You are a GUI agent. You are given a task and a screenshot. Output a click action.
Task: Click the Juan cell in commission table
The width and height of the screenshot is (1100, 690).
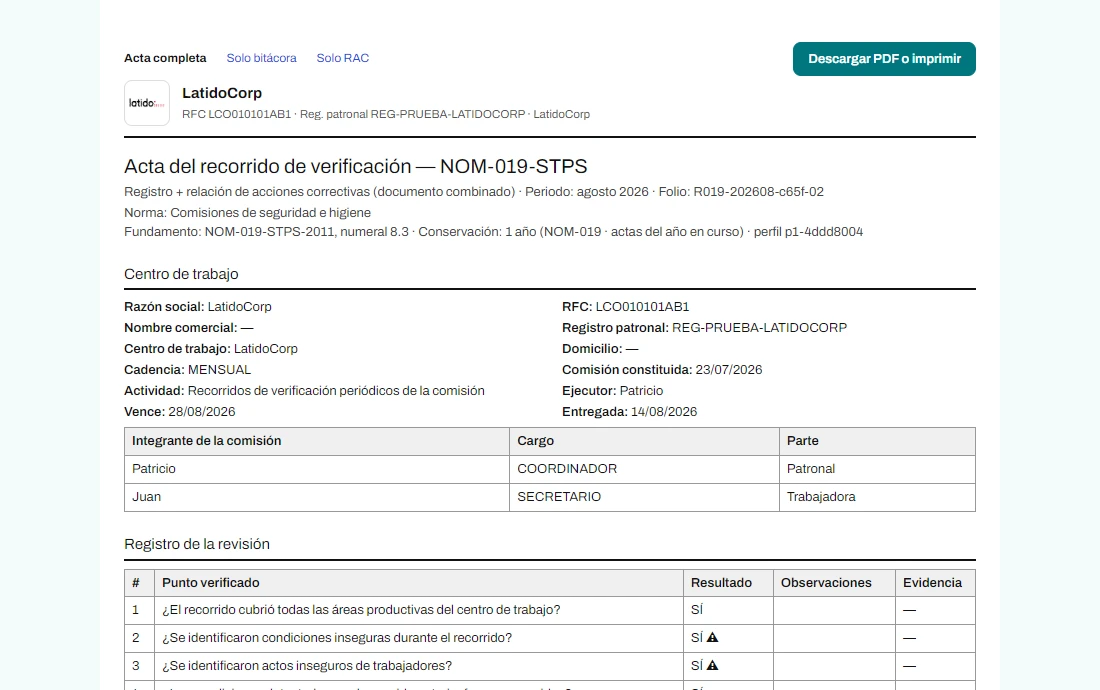[317, 497]
